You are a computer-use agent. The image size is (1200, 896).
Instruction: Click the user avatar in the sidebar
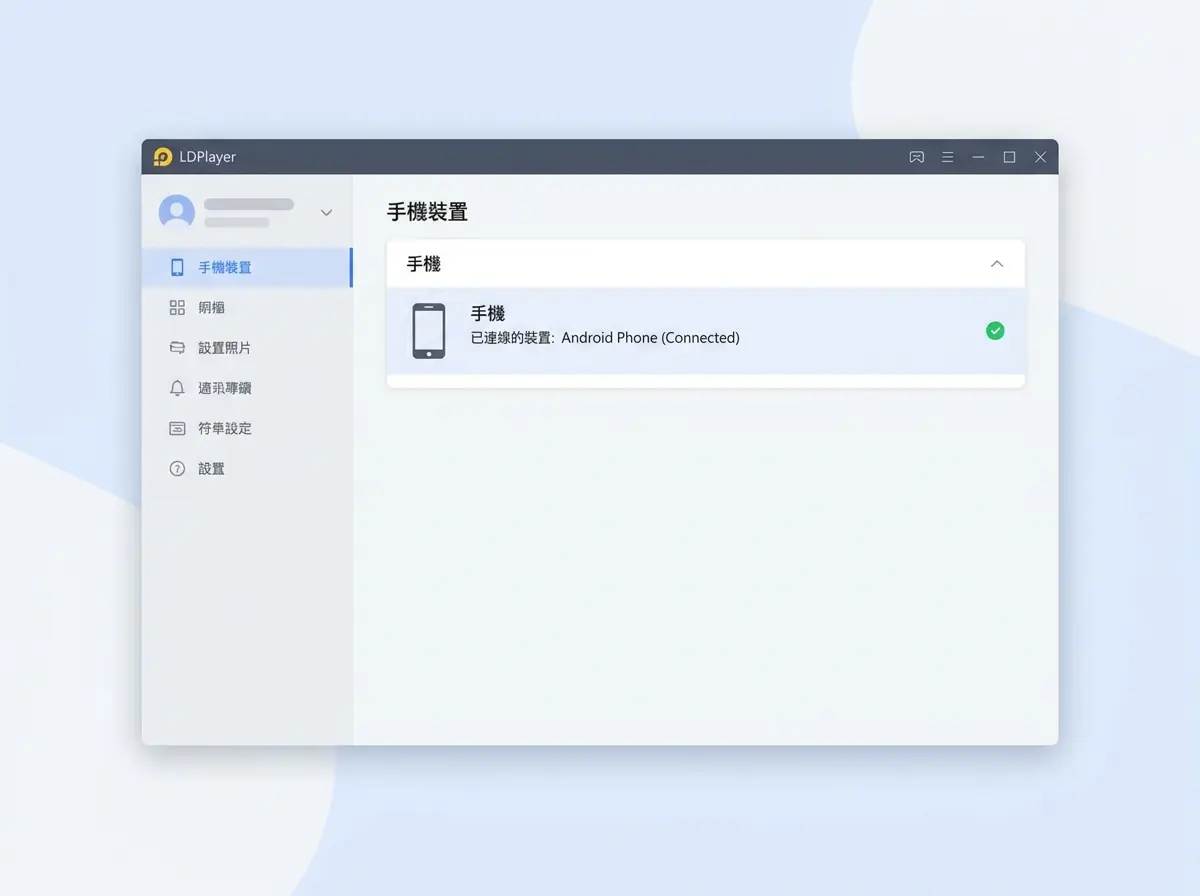coord(177,212)
